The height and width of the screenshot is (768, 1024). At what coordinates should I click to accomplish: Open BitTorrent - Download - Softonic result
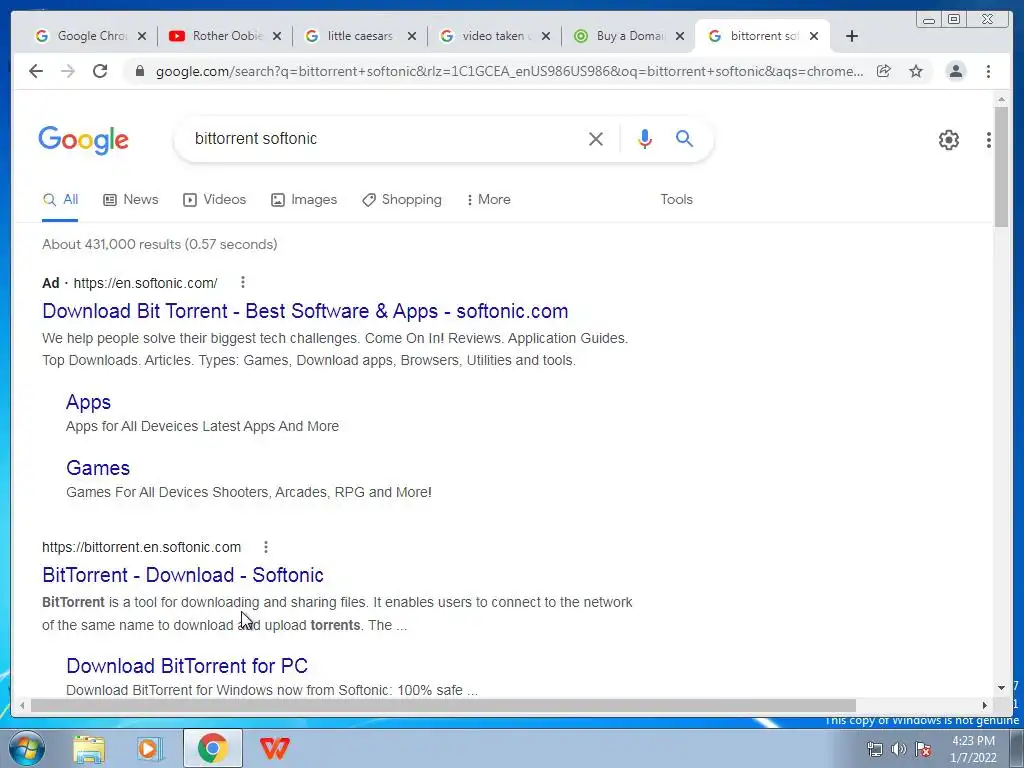pos(183,575)
